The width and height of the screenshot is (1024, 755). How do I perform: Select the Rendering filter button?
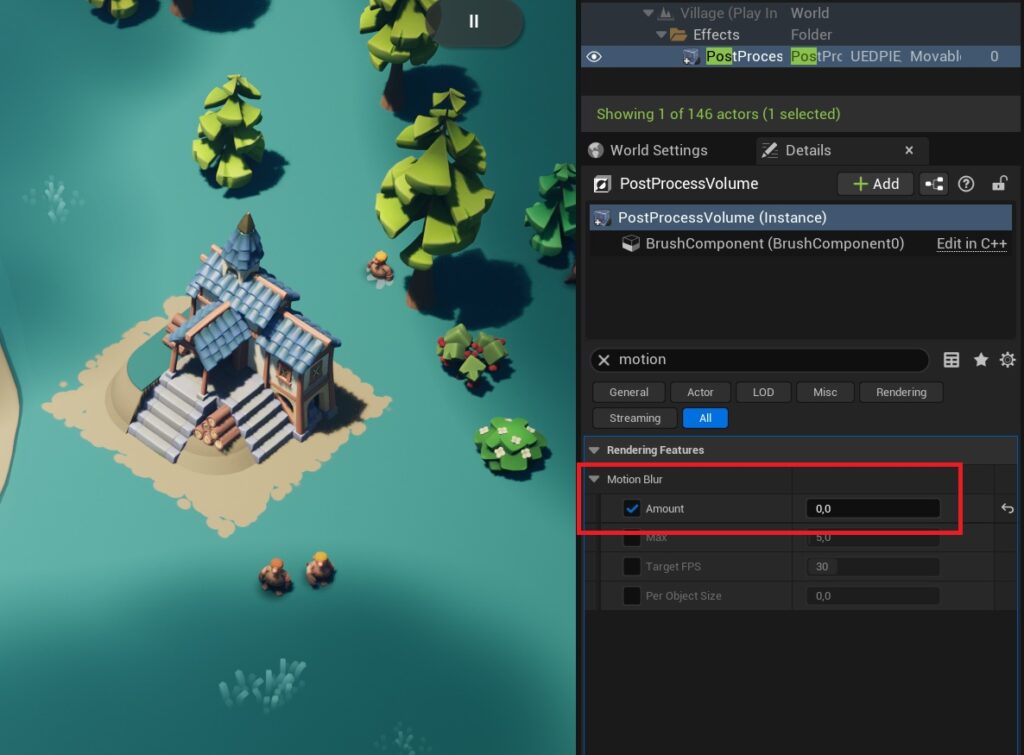tap(901, 392)
